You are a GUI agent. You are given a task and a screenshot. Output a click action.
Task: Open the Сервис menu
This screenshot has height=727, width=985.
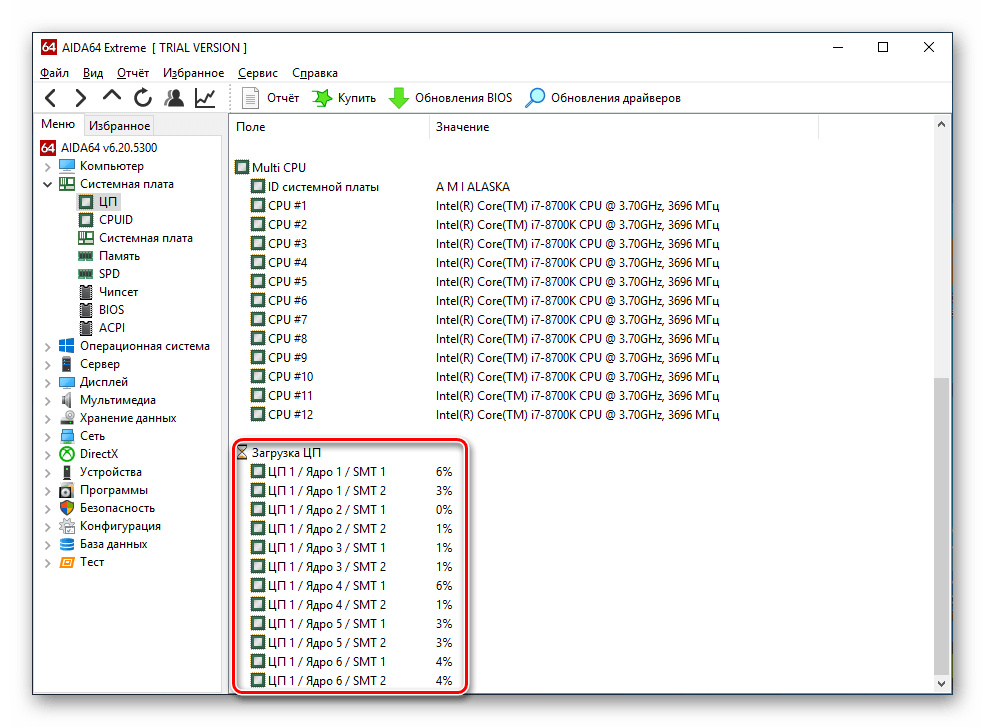coord(258,73)
